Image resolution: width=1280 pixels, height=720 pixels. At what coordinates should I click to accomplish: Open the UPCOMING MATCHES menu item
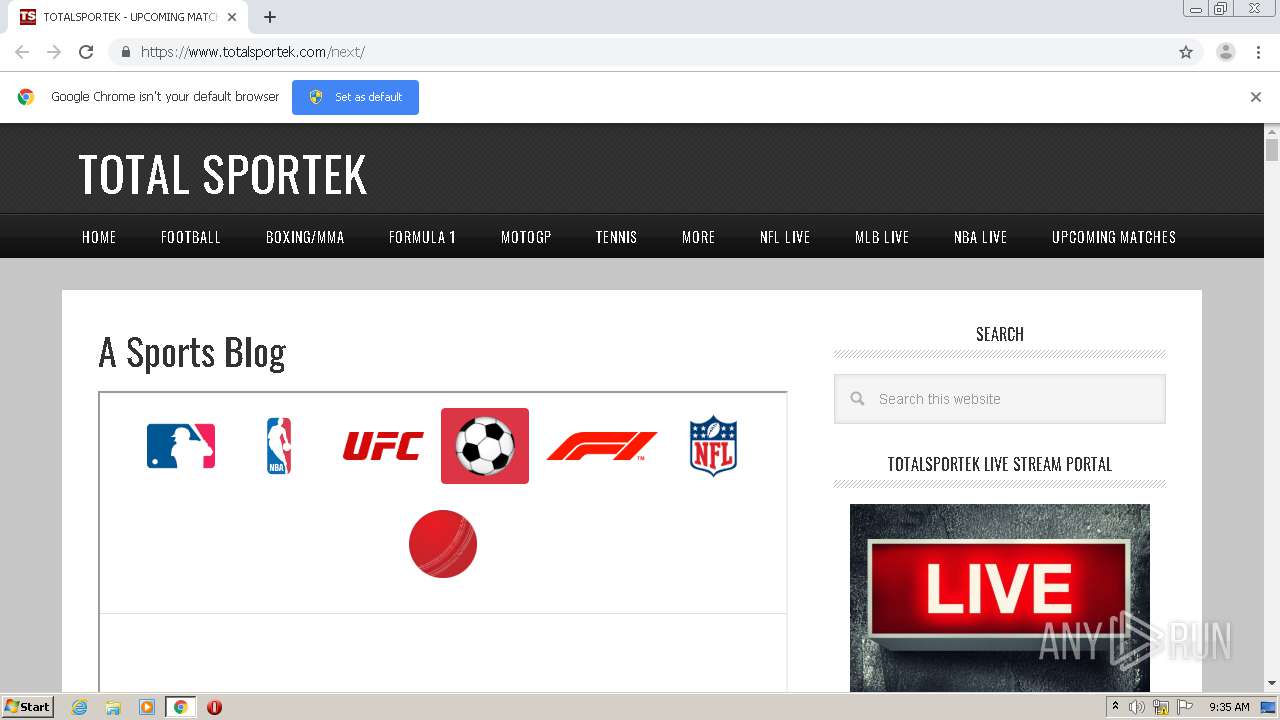(x=1114, y=237)
